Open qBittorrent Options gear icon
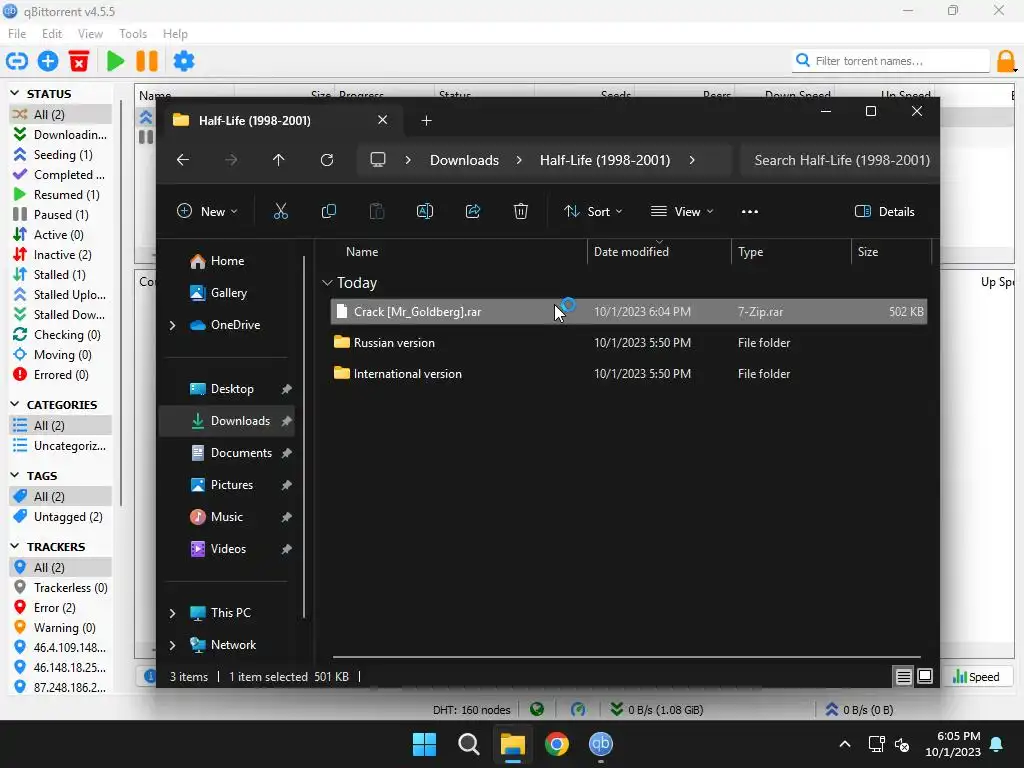The width and height of the screenshot is (1024, 768). (184, 61)
